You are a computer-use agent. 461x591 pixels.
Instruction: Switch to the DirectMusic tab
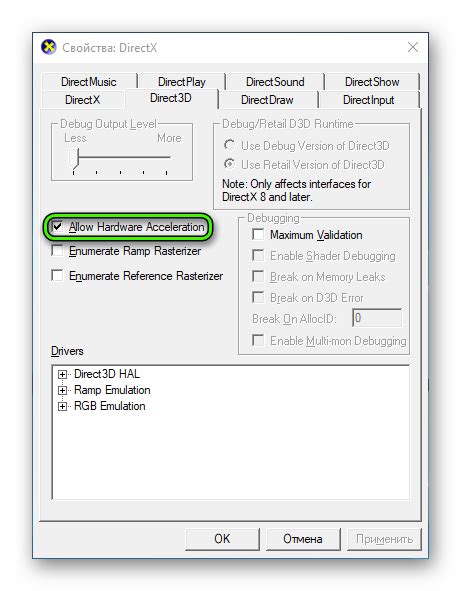pyautogui.click(x=89, y=82)
